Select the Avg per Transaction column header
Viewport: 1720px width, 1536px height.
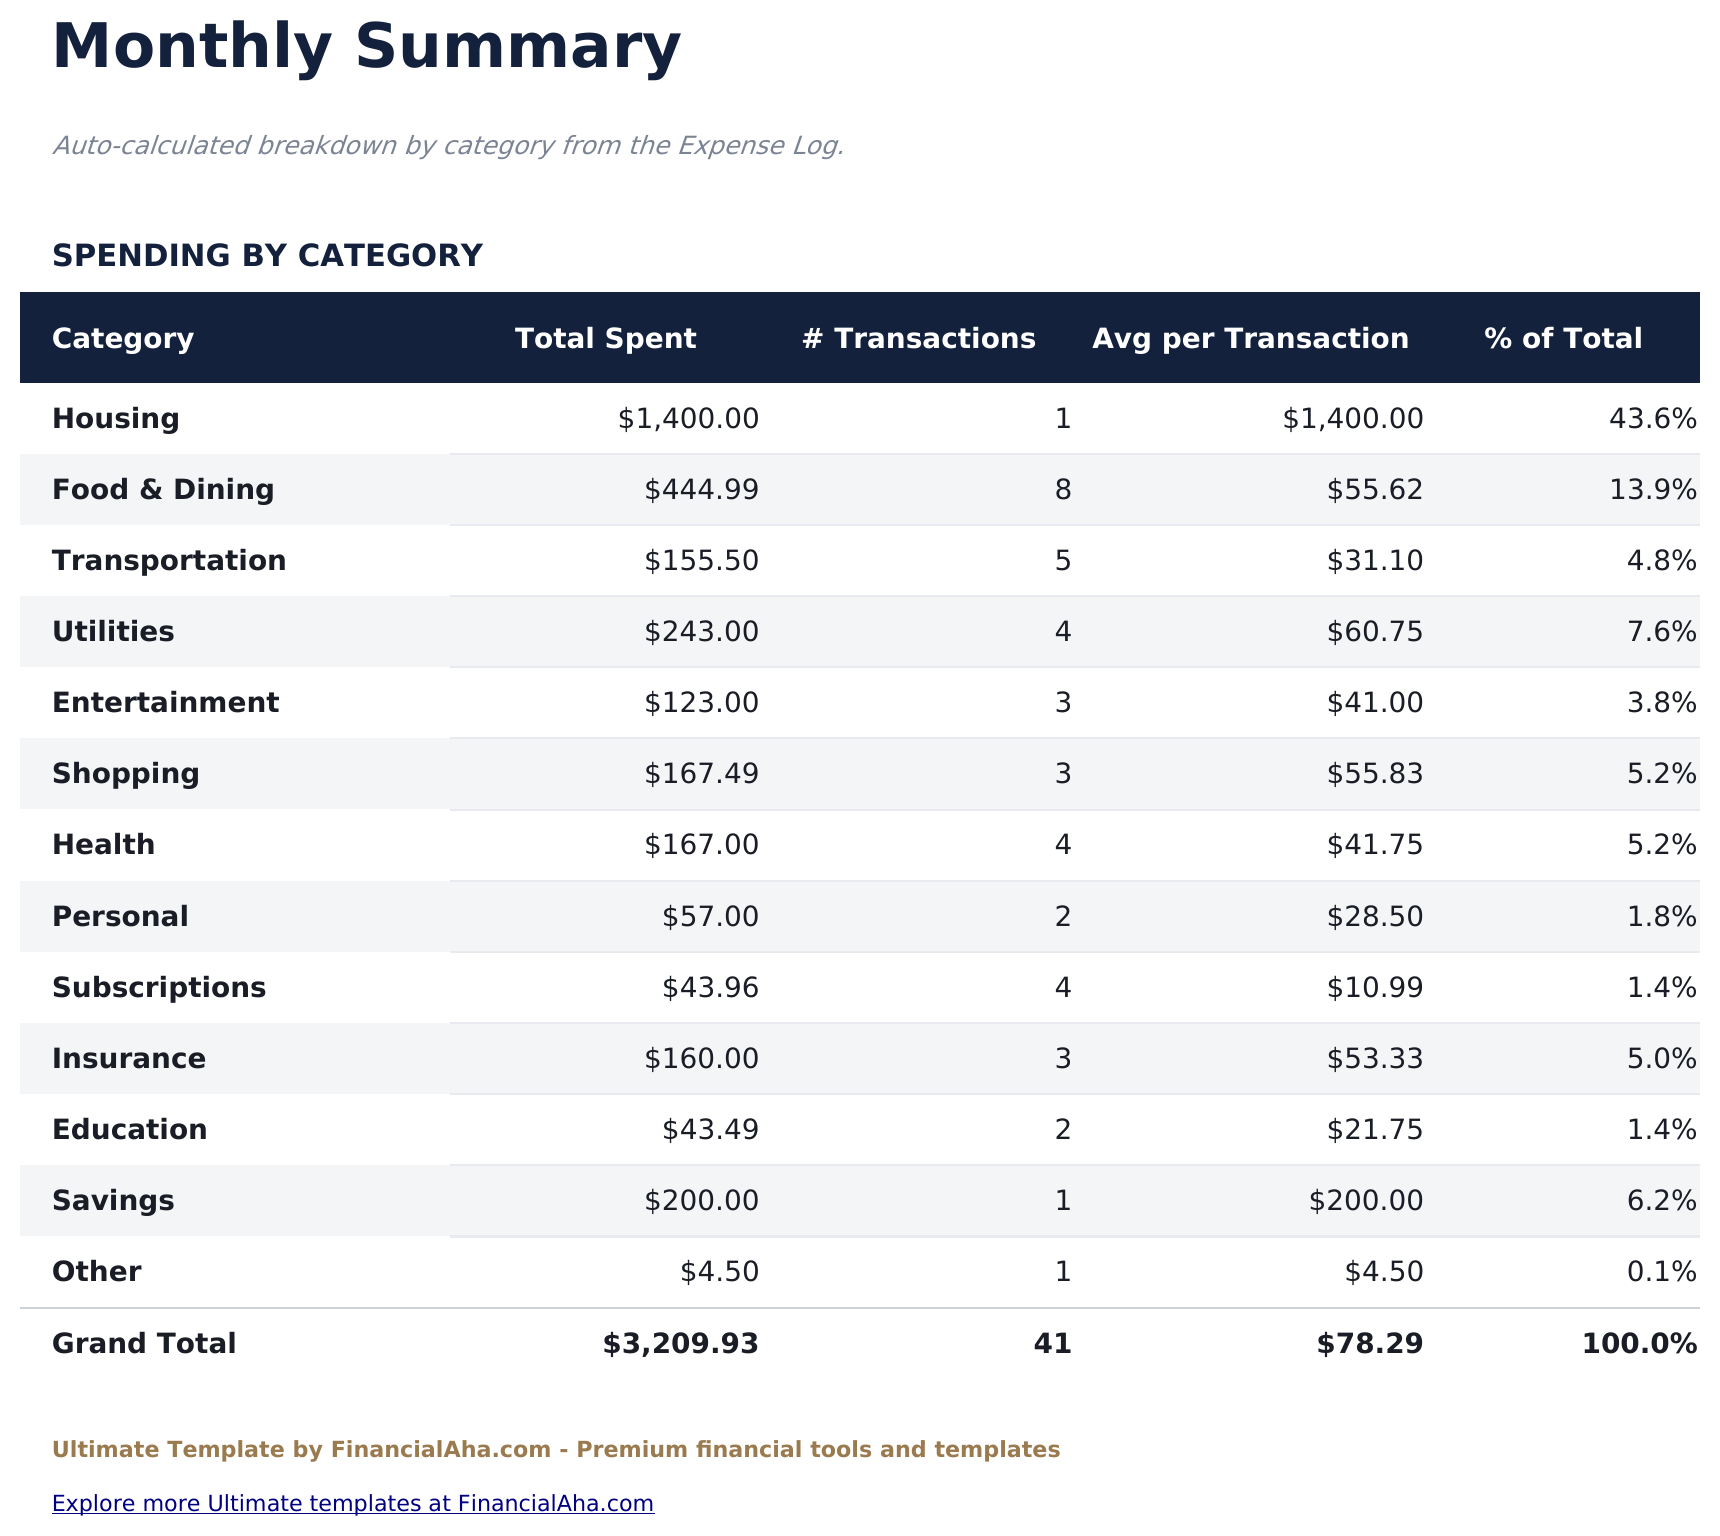[1251, 338]
